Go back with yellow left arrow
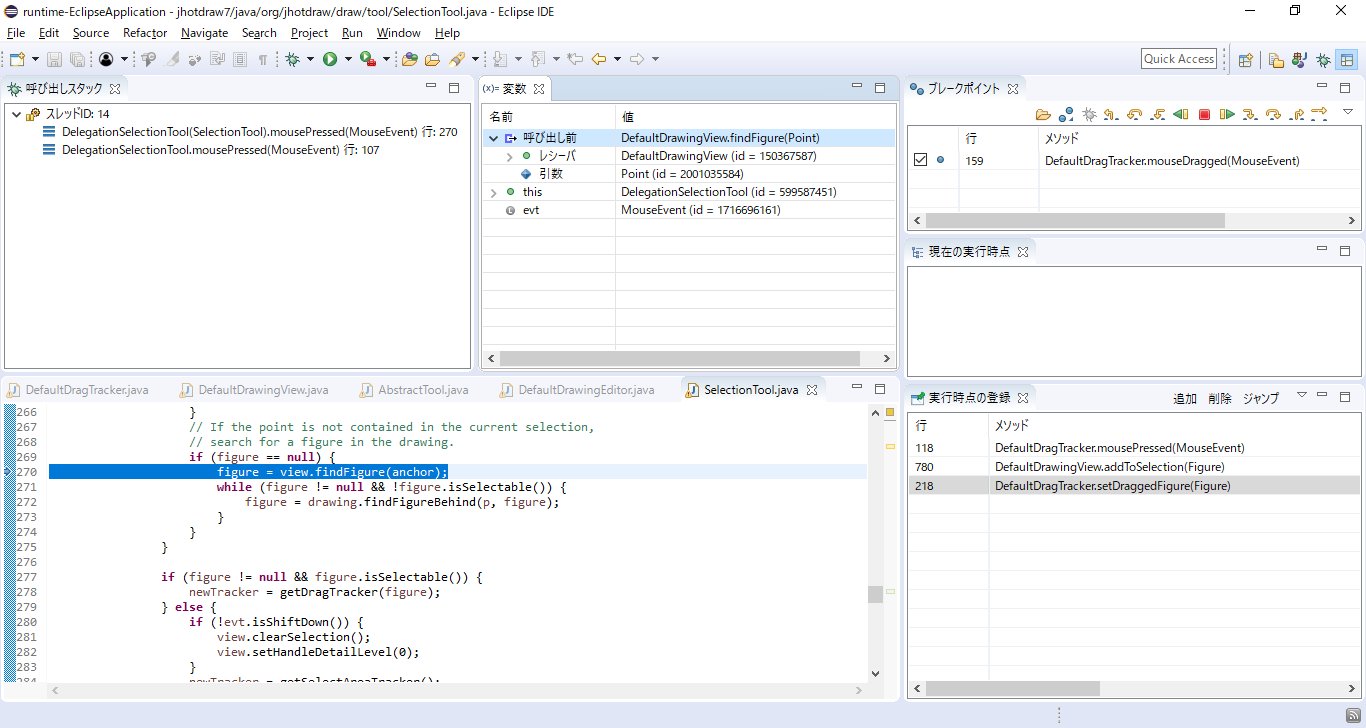 (x=599, y=59)
